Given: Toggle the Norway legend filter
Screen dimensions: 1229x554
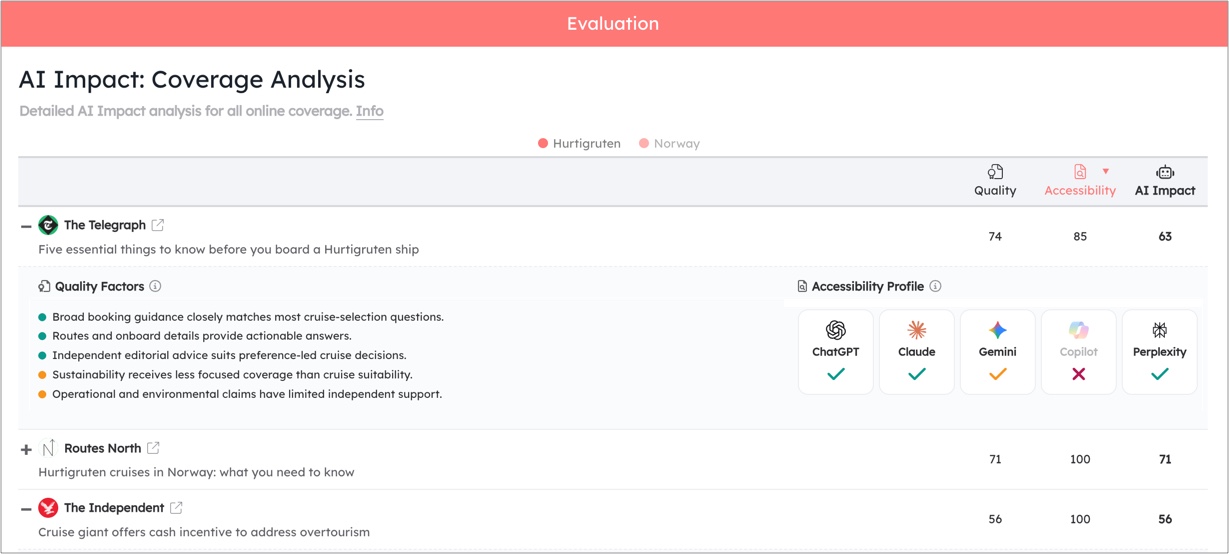Looking at the screenshot, I should [669, 143].
